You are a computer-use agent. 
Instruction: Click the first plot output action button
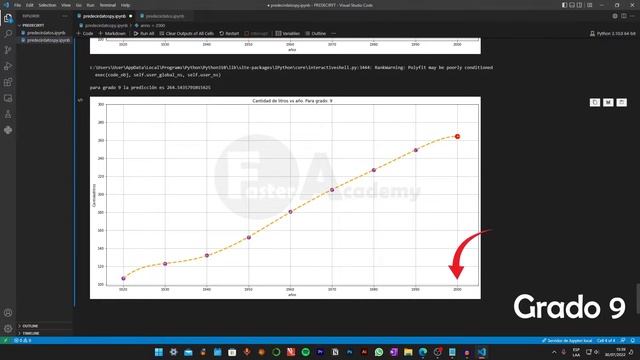[x=595, y=102]
